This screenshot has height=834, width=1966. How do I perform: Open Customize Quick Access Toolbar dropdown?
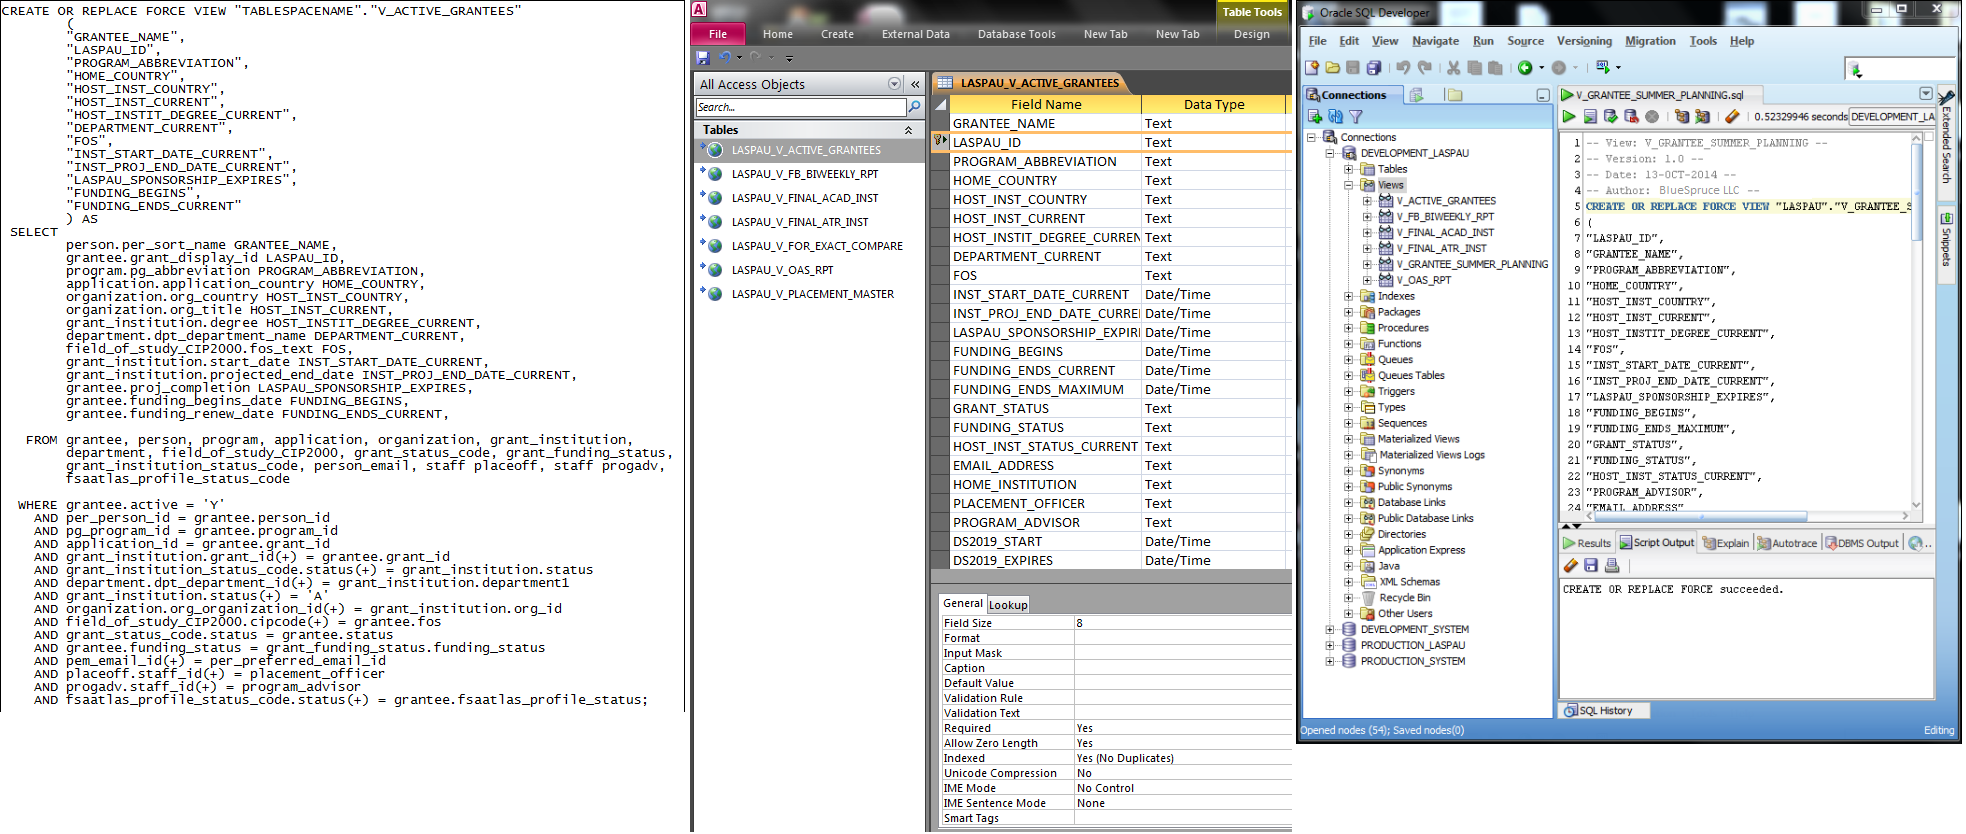click(789, 58)
